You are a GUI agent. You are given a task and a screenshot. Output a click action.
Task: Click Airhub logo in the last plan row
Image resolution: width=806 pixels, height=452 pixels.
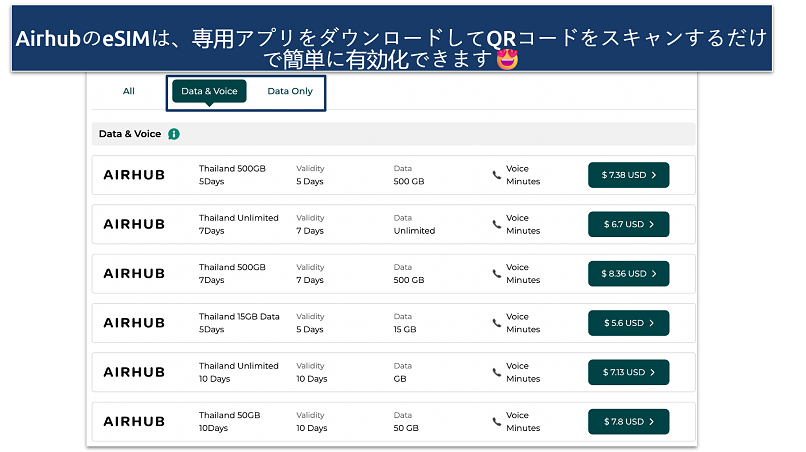click(134, 421)
